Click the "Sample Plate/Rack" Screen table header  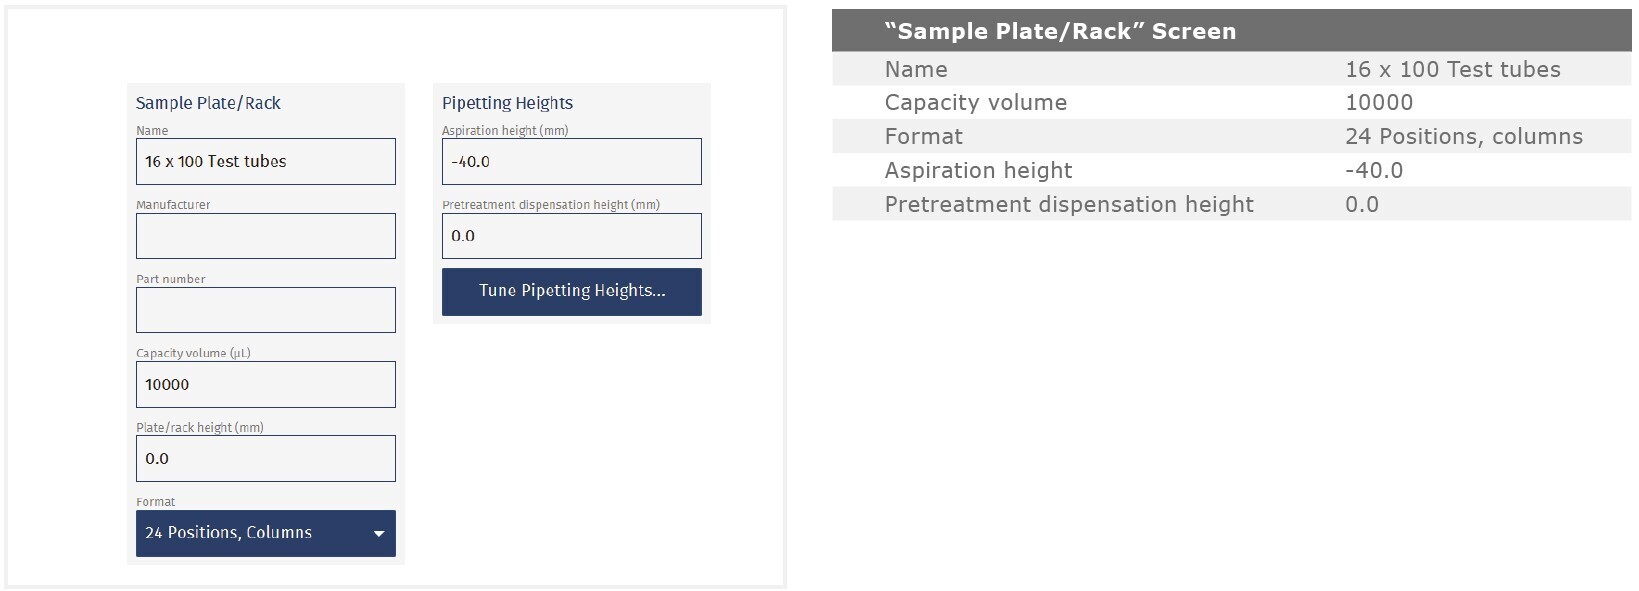pos(1060,31)
